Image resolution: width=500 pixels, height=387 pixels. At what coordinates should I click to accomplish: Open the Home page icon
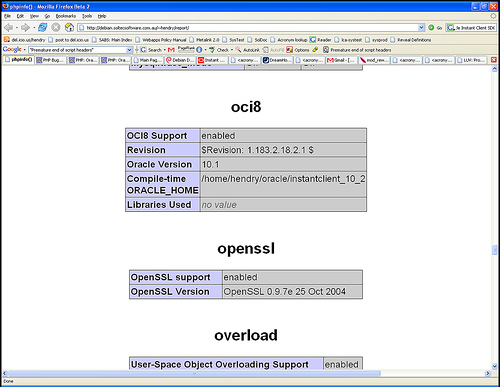[x=69, y=27]
